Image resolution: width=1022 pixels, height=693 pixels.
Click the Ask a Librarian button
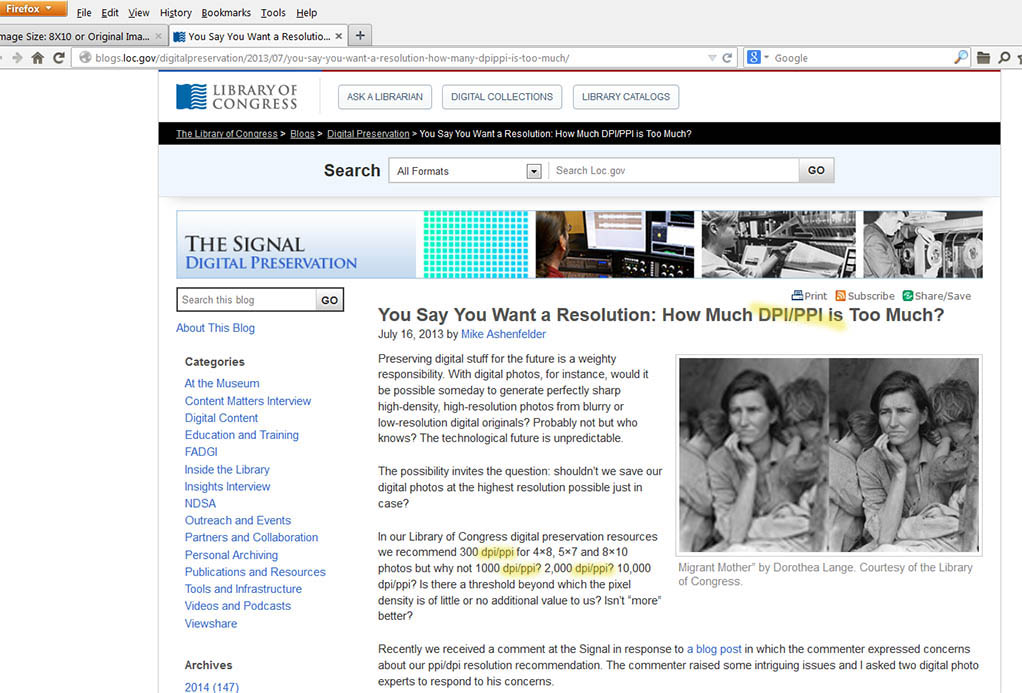pos(385,96)
